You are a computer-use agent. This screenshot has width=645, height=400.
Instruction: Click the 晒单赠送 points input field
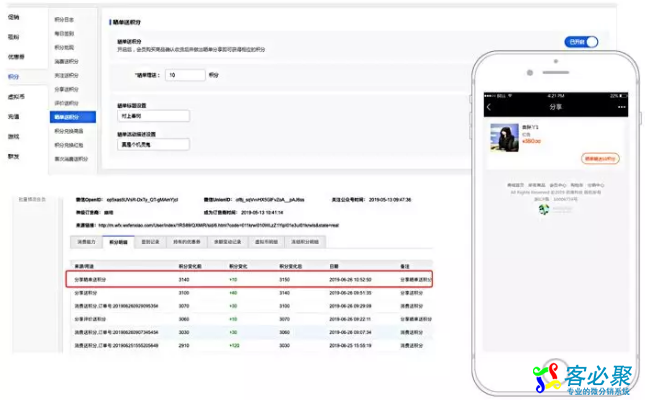tap(184, 75)
